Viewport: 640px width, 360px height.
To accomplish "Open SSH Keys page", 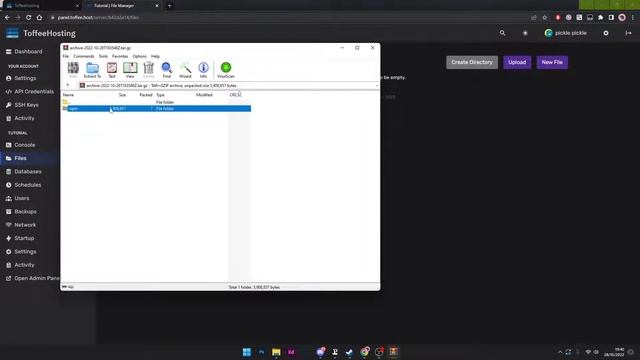I will (x=22, y=105).
